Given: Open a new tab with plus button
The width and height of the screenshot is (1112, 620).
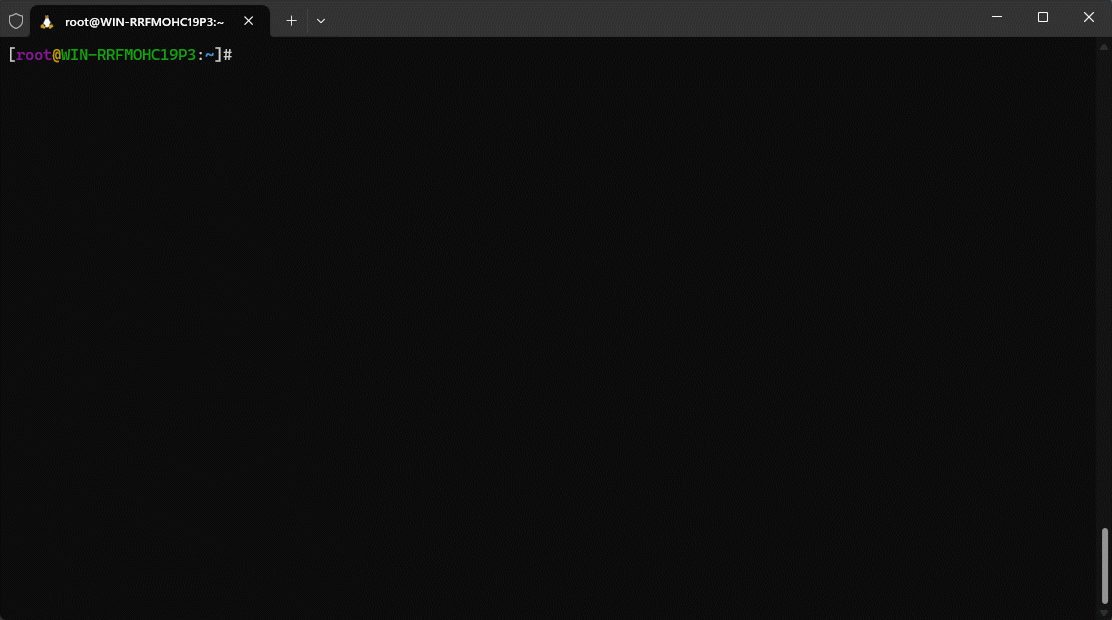Looking at the screenshot, I should (x=291, y=21).
